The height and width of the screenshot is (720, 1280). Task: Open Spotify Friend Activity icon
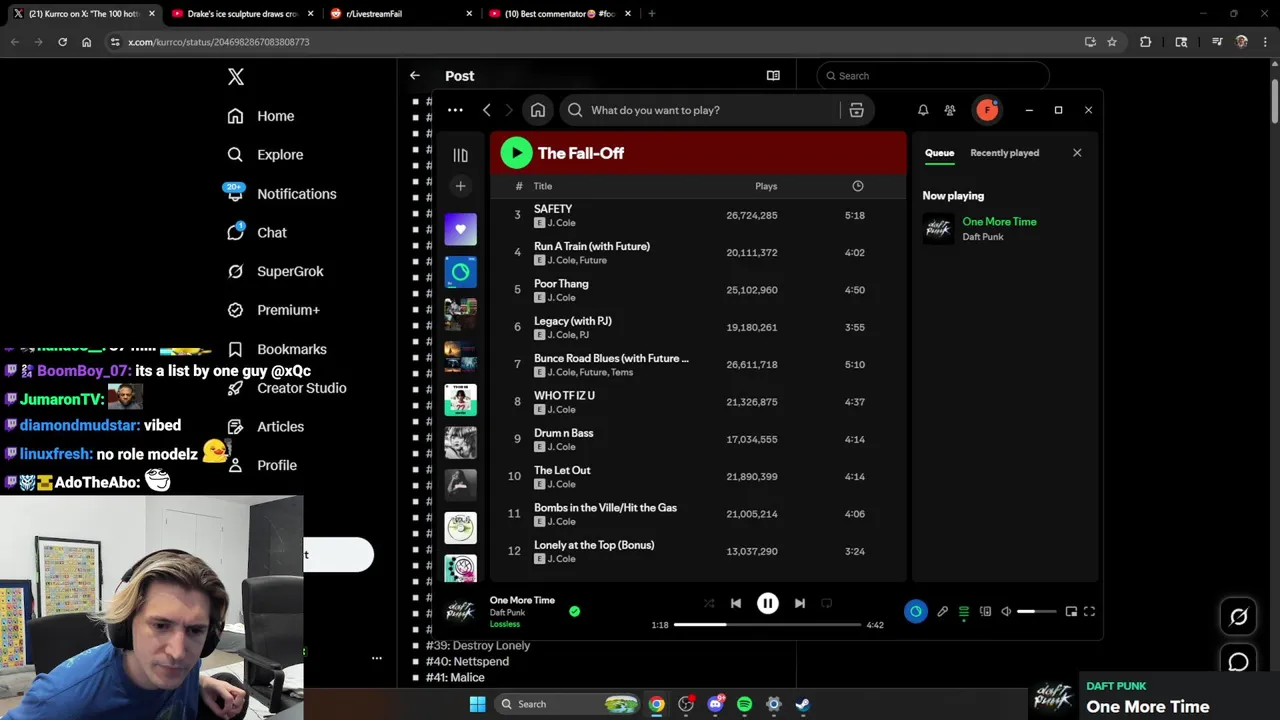click(950, 110)
